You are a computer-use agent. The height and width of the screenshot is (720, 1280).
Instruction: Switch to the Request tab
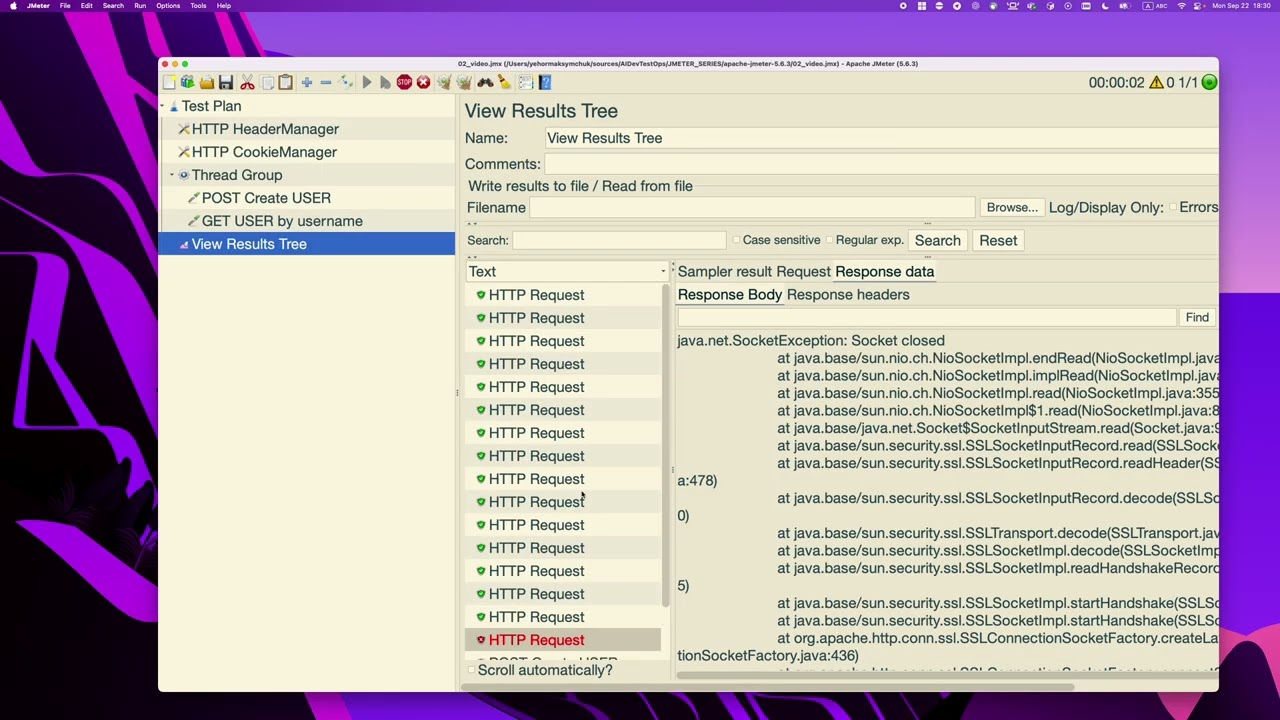(803, 272)
